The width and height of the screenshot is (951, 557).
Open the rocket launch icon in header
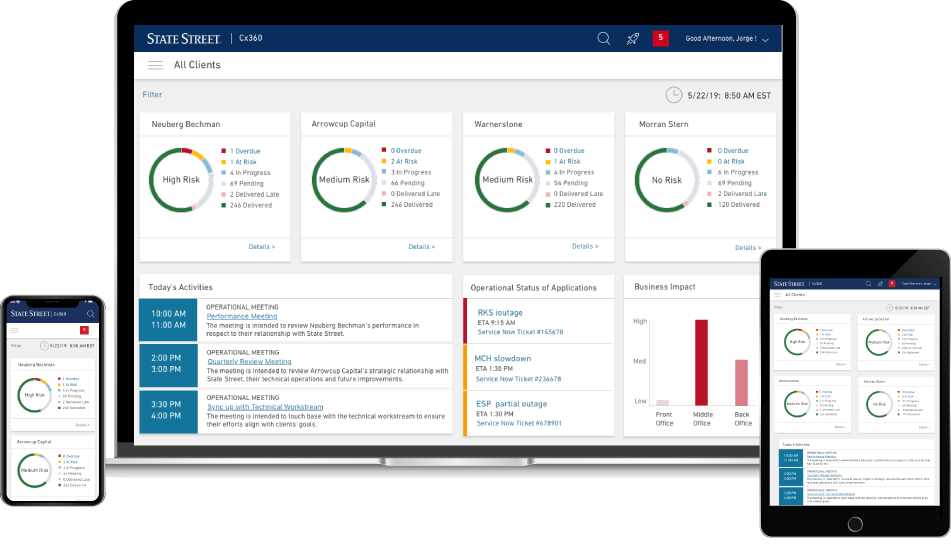632,39
